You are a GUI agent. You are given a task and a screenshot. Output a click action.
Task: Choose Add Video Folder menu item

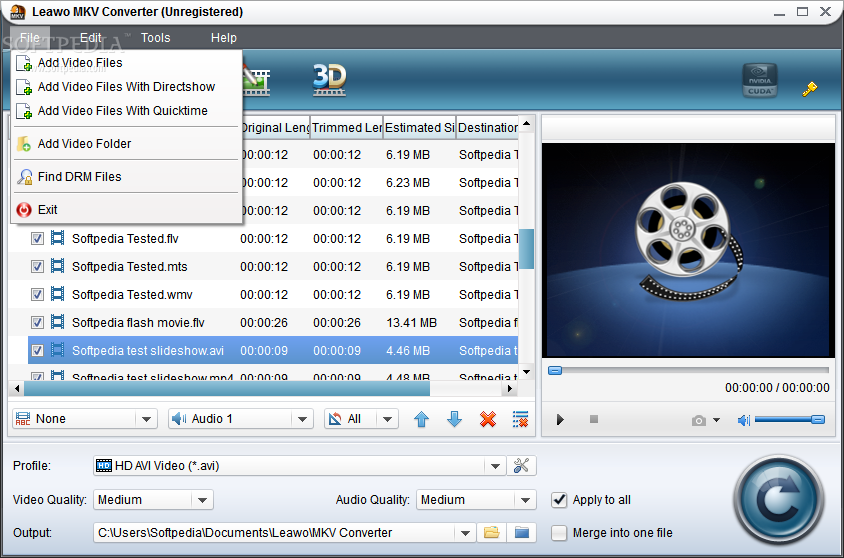[126, 144]
